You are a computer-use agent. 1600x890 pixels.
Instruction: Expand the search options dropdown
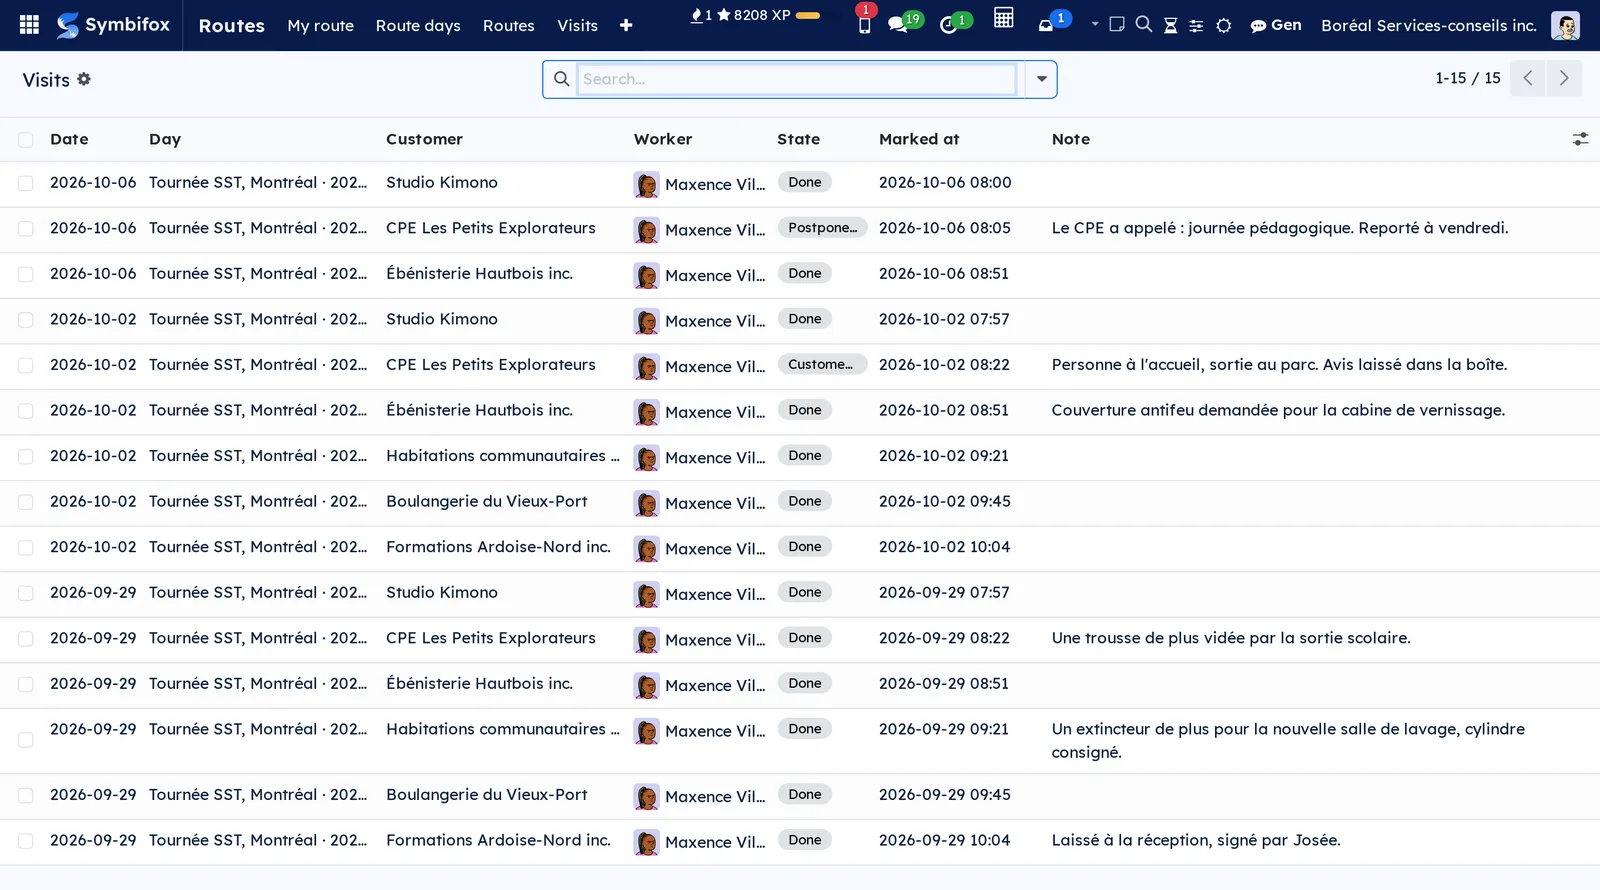tap(1041, 79)
